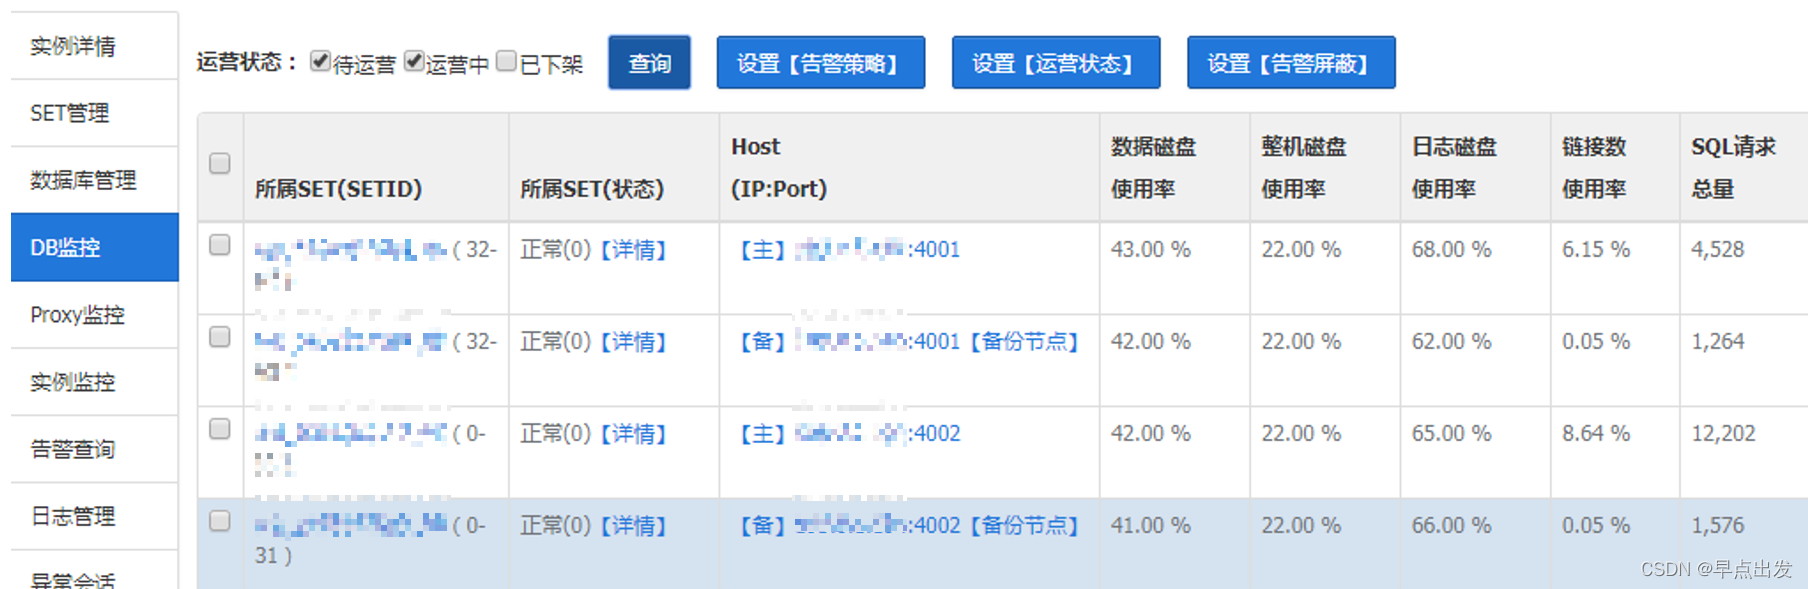The height and width of the screenshot is (589, 1808).
Task: Go to SET管理 in the sidebar
Action: click(94, 113)
